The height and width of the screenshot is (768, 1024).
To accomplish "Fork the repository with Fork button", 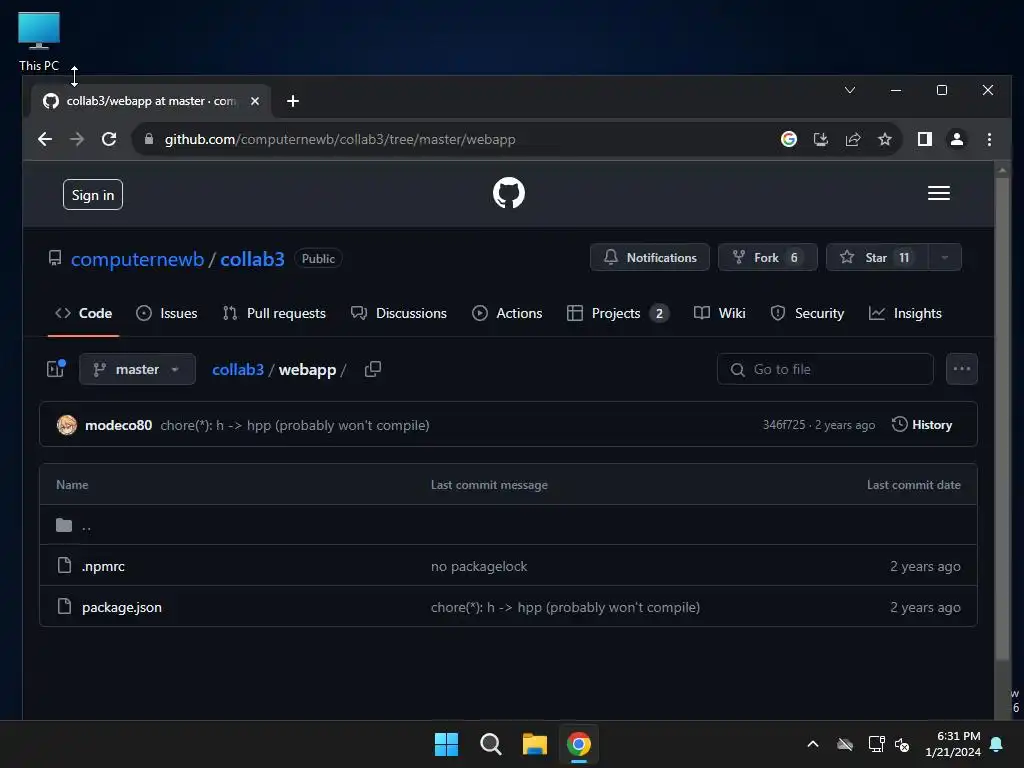I will [x=768, y=257].
